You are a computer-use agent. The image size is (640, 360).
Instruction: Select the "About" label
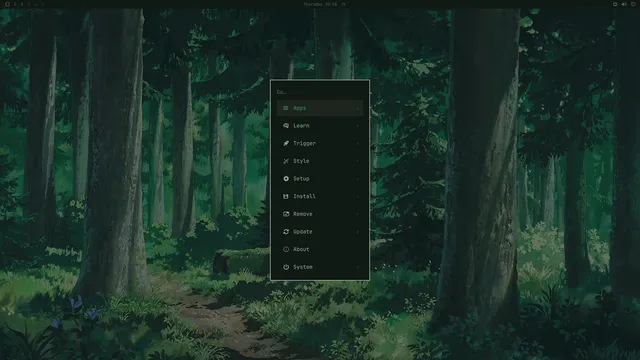click(x=301, y=249)
